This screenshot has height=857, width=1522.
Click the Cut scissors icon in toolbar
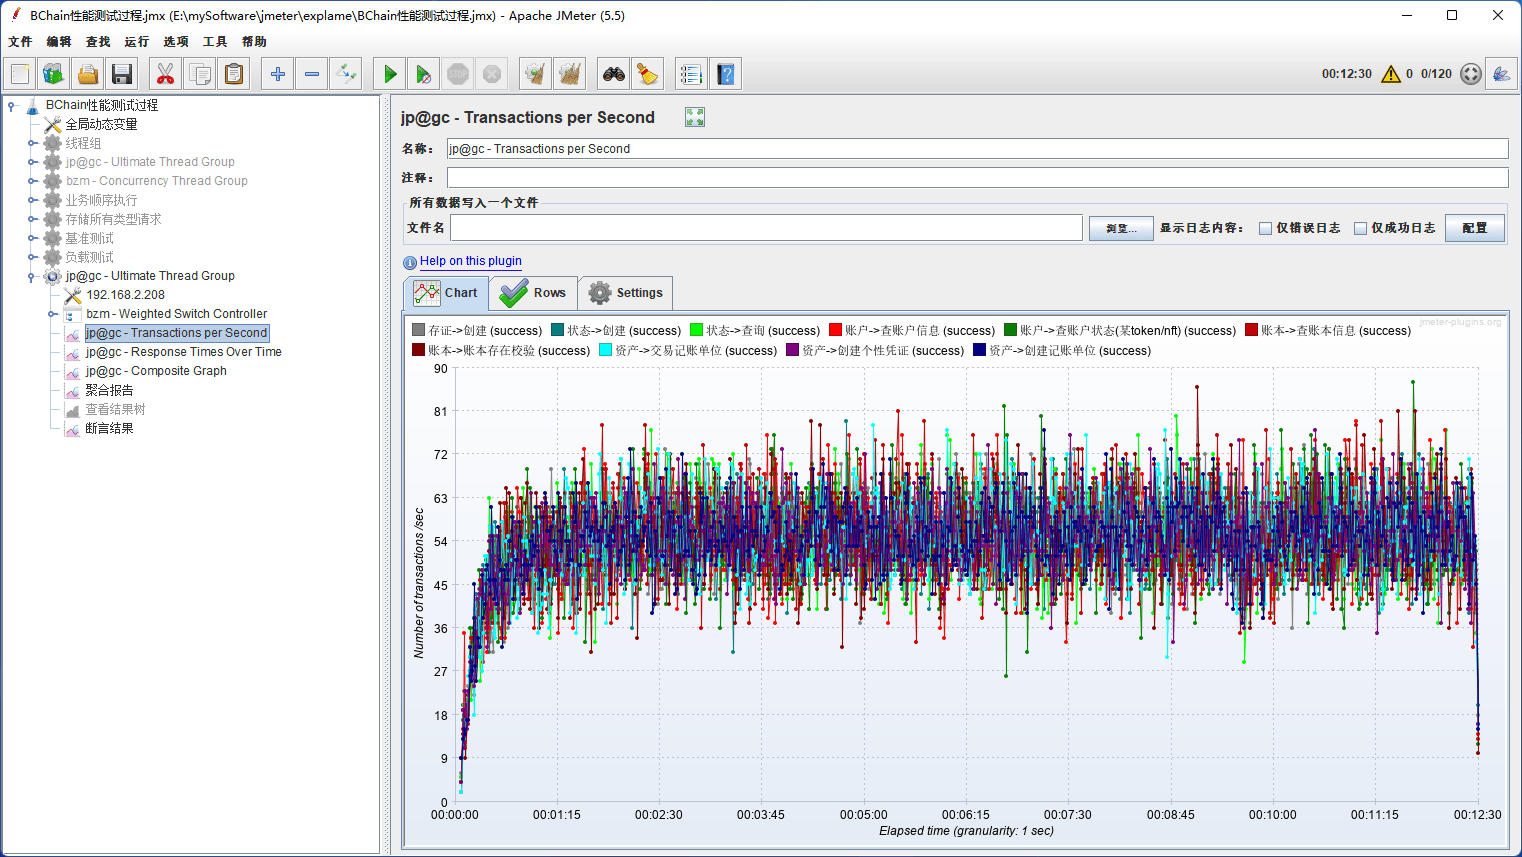point(166,74)
